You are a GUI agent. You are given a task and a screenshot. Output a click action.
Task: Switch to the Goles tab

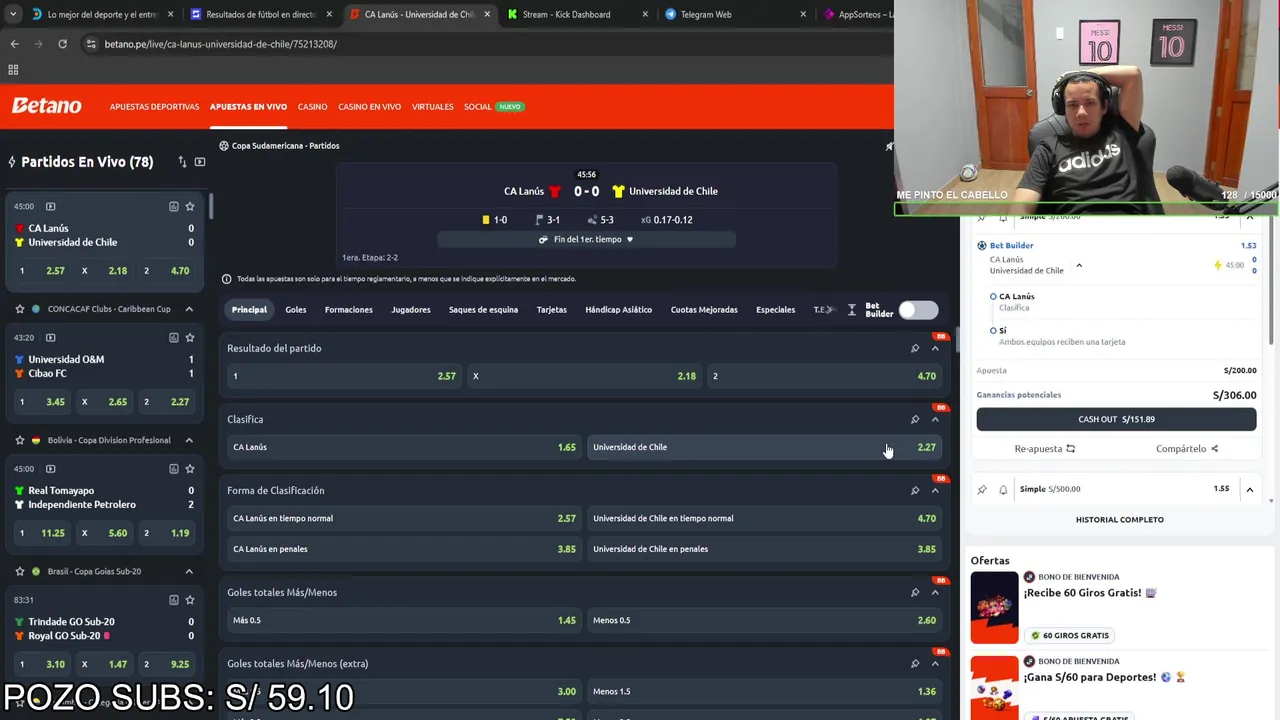coord(296,310)
